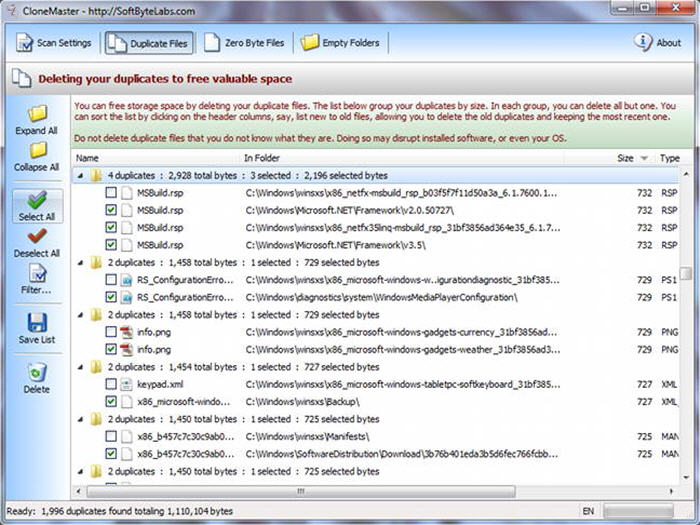The image size is (700, 525).
Task: Select x86_microsoft-windo file in Backup folder
Action: [x=183, y=402]
